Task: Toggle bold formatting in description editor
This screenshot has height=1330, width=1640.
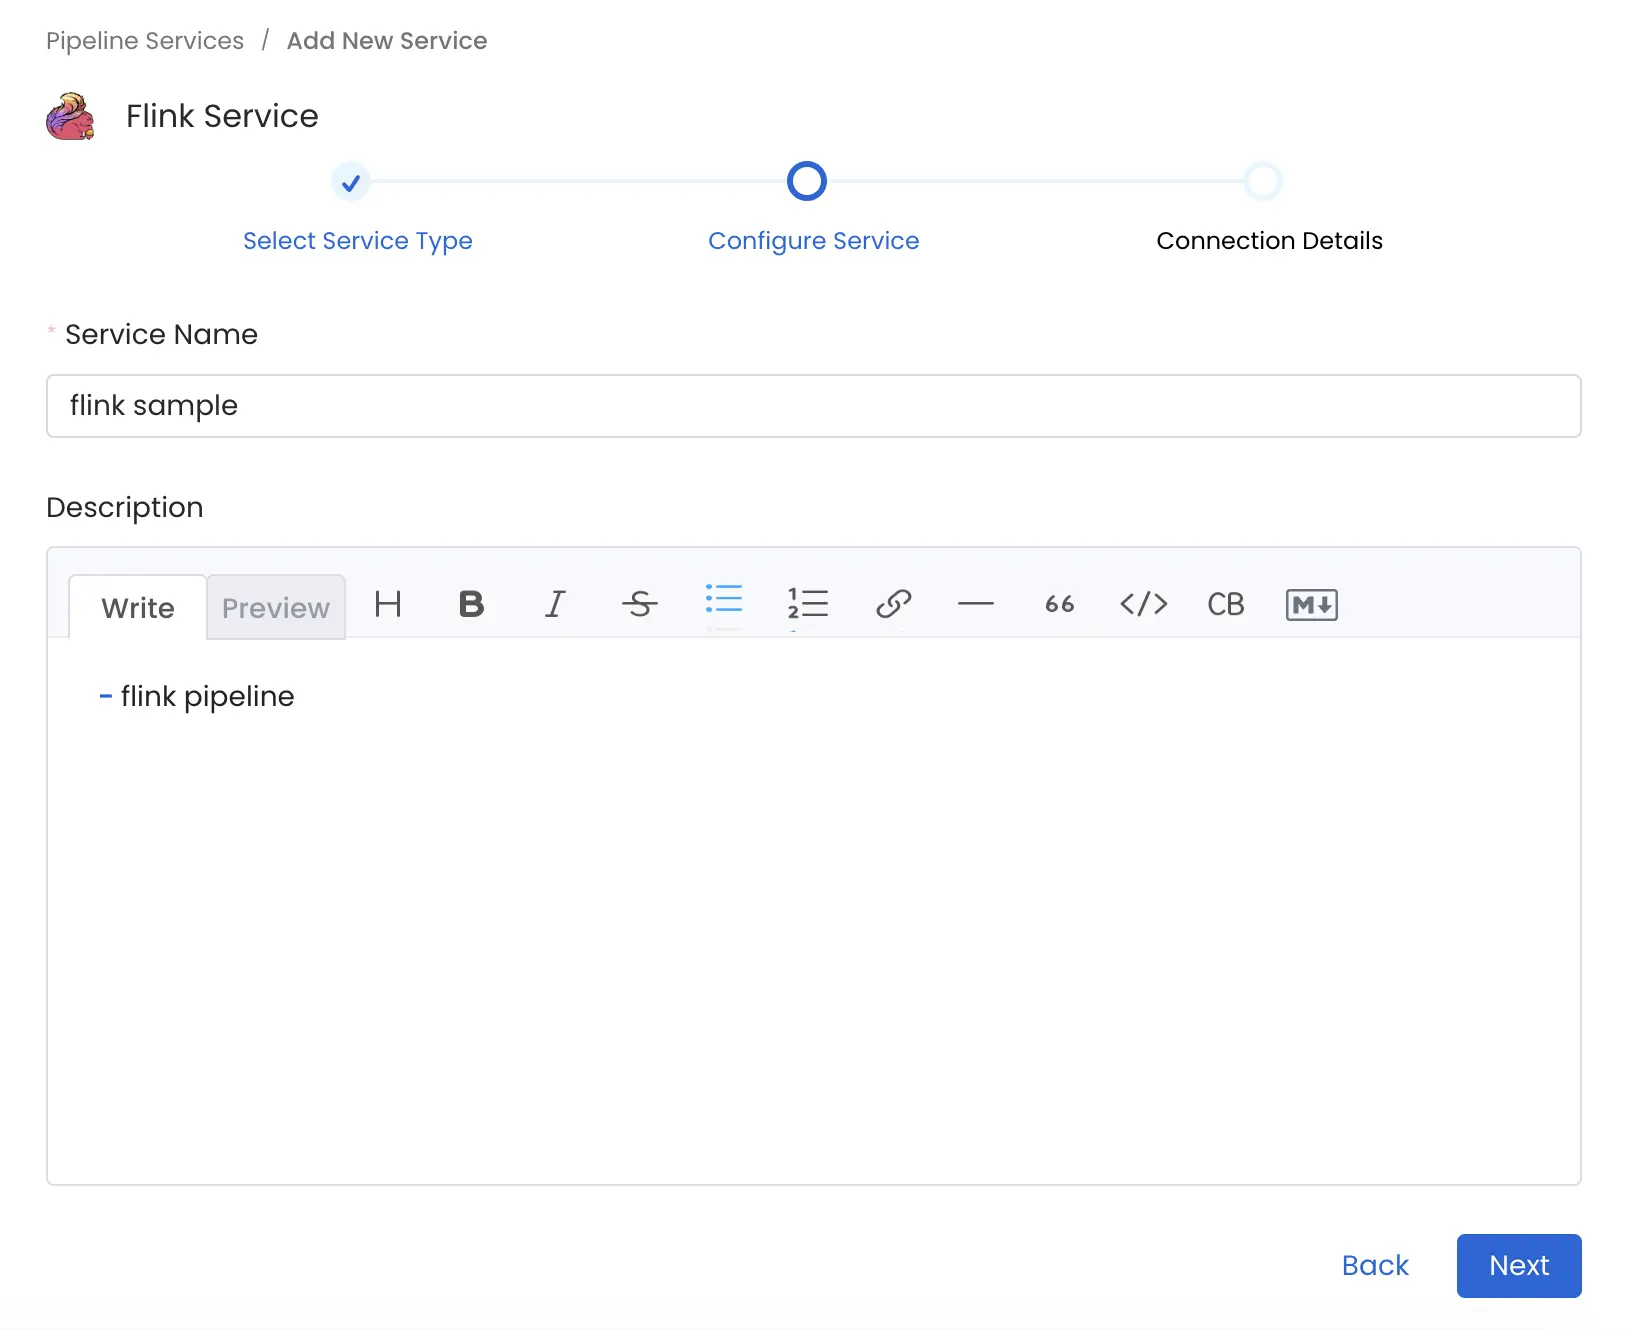Action: point(471,604)
